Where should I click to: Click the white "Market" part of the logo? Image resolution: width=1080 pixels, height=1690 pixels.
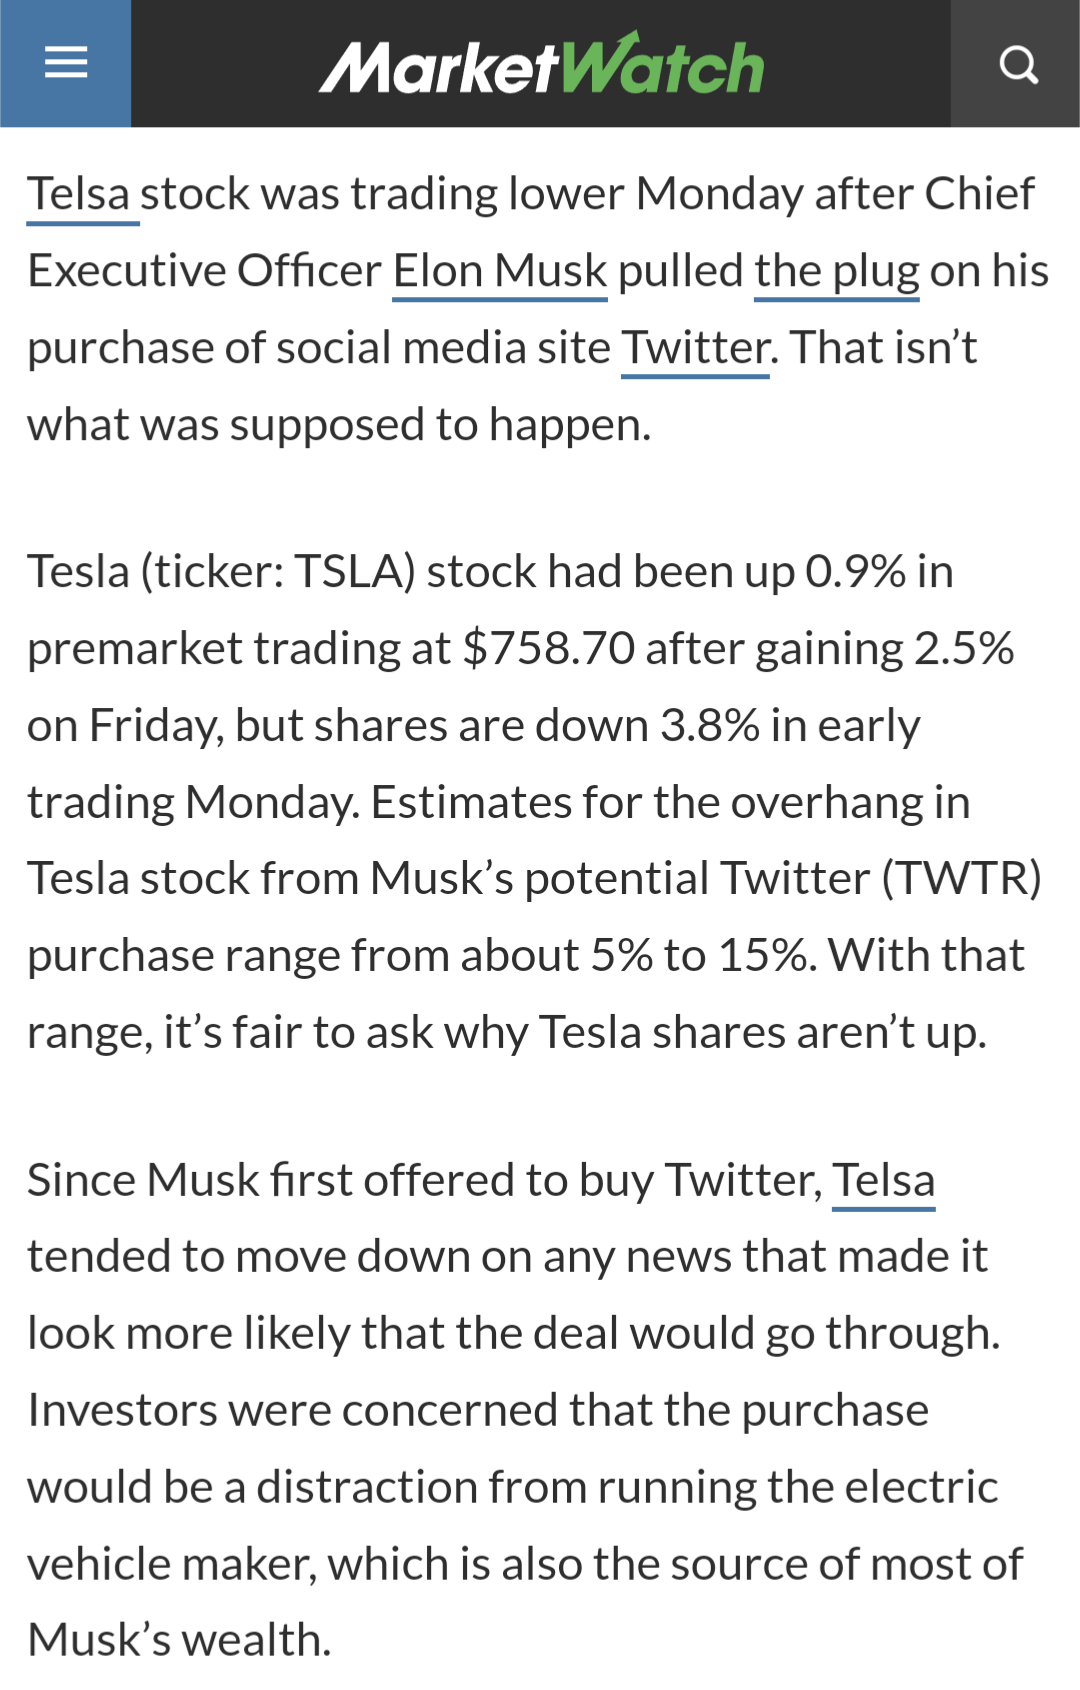click(439, 67)
